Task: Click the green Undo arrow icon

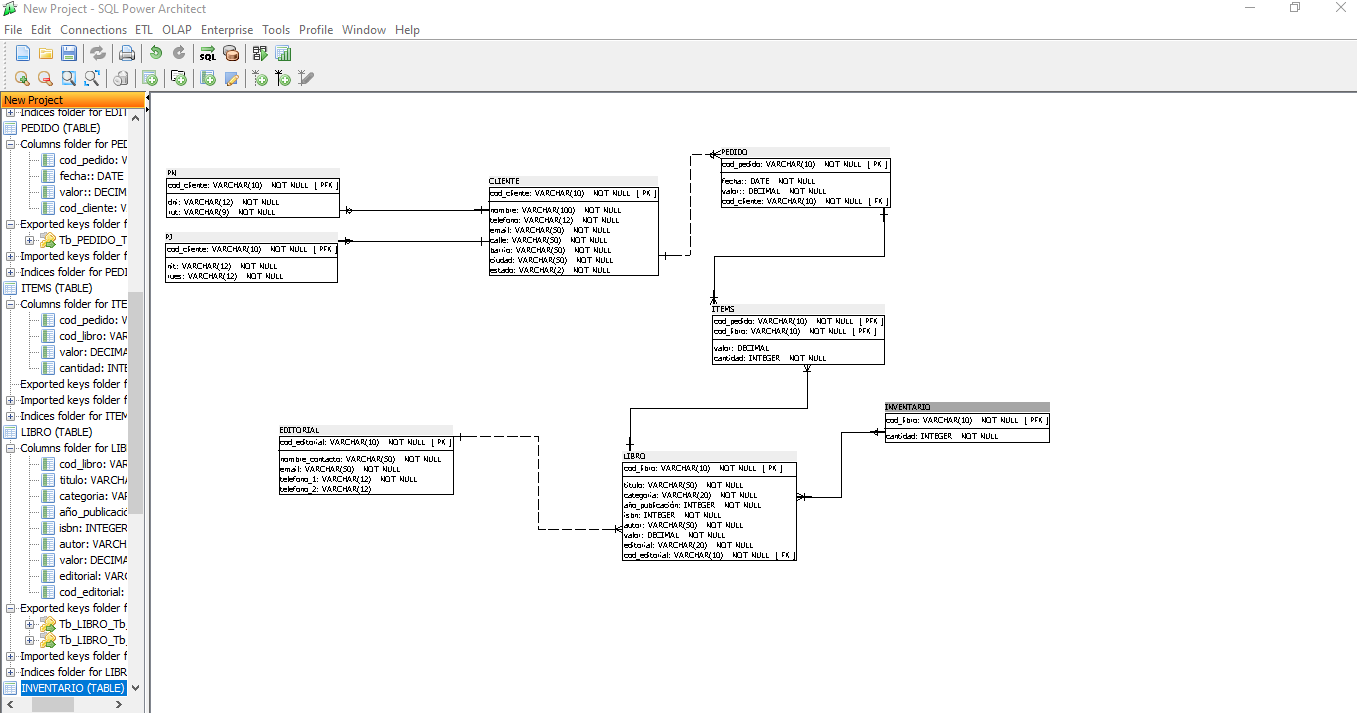Action: [x=156, y=54]
